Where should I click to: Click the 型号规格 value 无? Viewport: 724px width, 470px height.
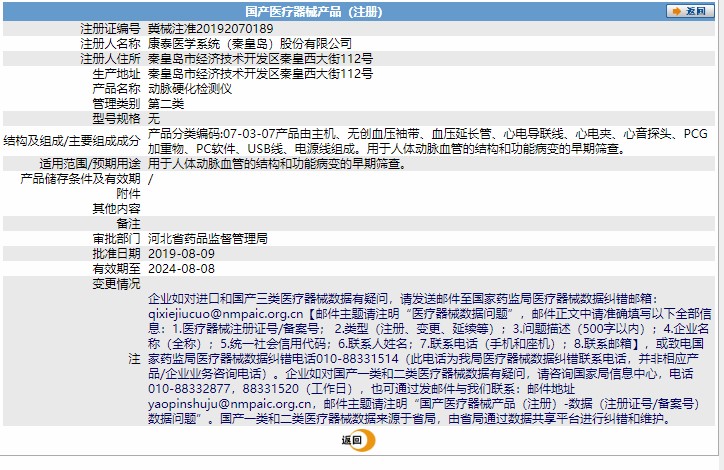(x=154, y=119)
